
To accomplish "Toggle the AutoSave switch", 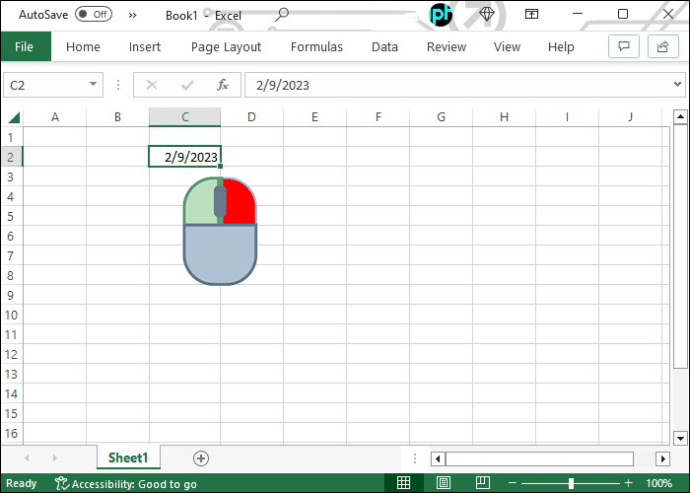I will pyautogui.click(x=93, y=15).
